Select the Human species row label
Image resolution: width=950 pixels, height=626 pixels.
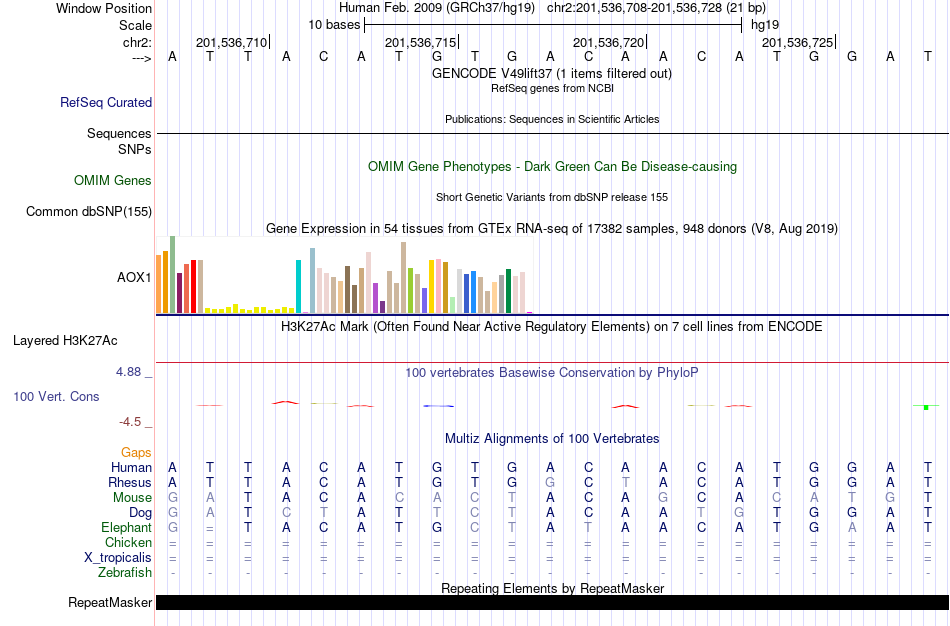tap(131, 467)
